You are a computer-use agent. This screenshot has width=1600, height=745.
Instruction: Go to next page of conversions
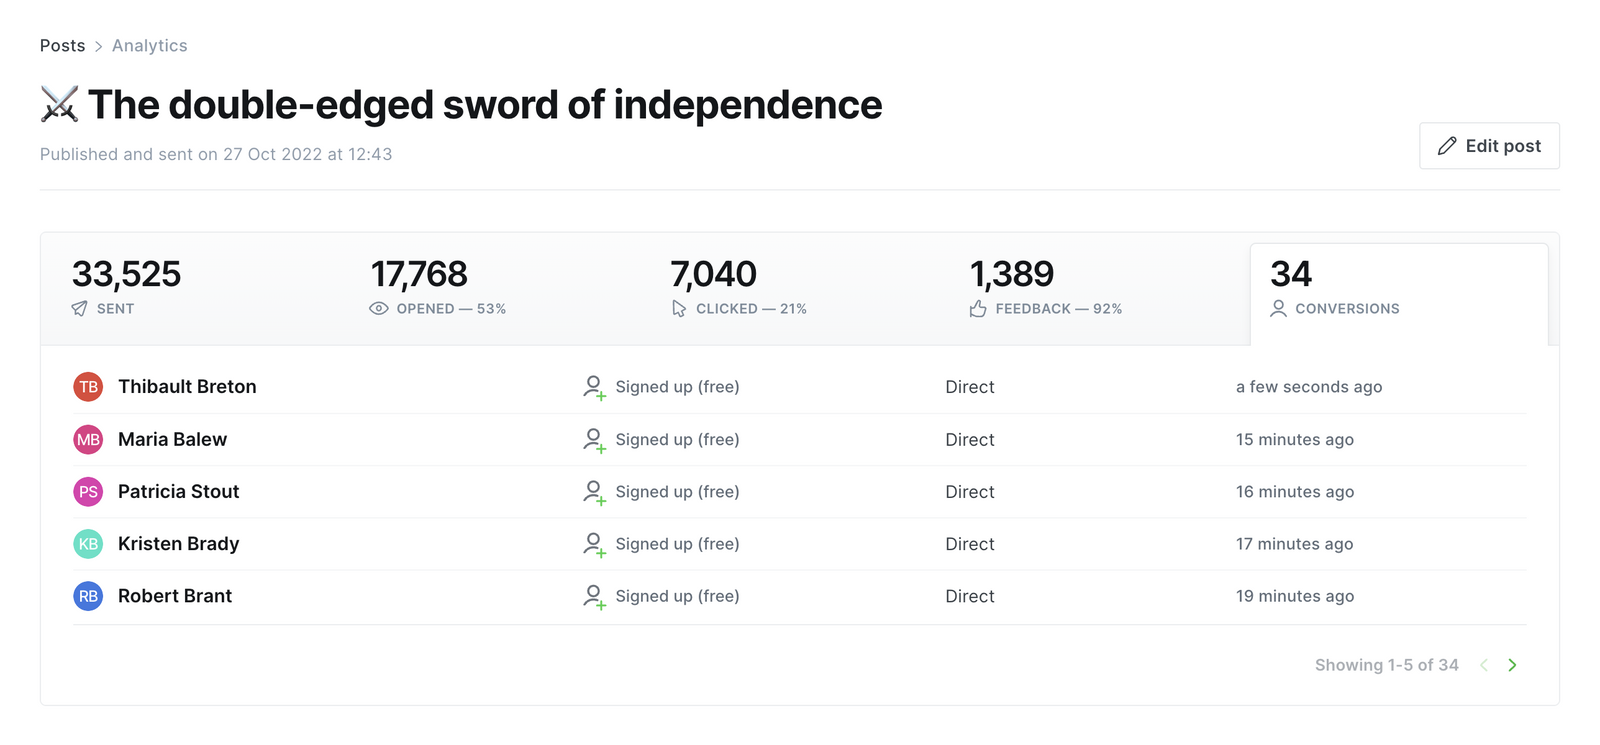(x=1512, y=665)
